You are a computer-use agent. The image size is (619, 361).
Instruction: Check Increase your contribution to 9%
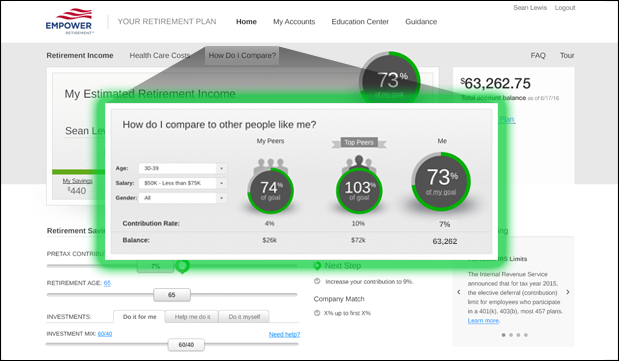tap(317, 281)
